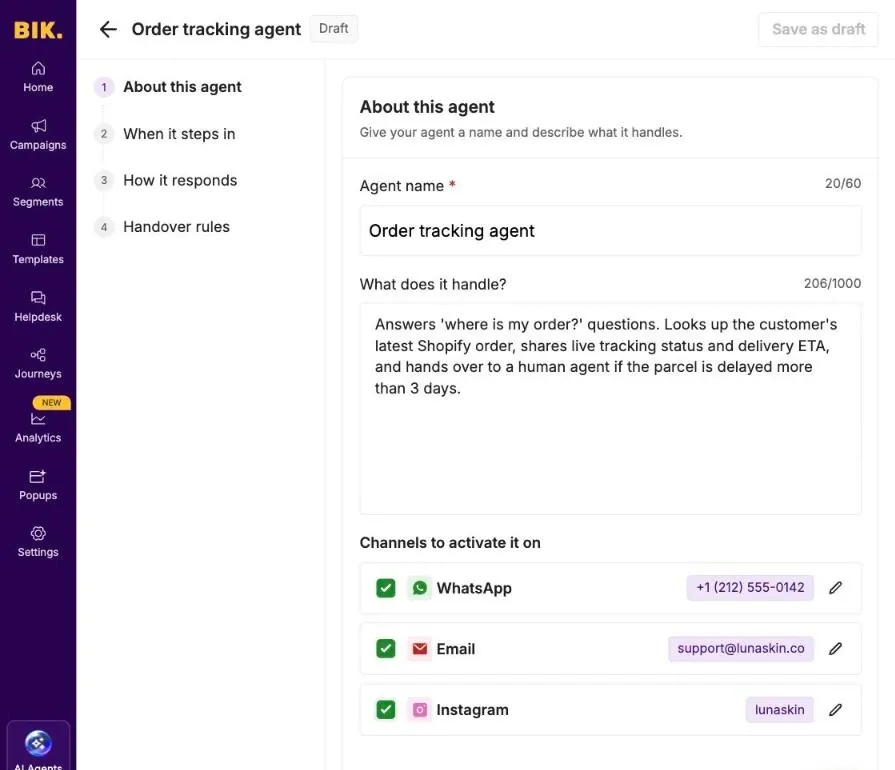Go to step 2 When it steps in
The image size is (895, 770).
pos(166,134)
